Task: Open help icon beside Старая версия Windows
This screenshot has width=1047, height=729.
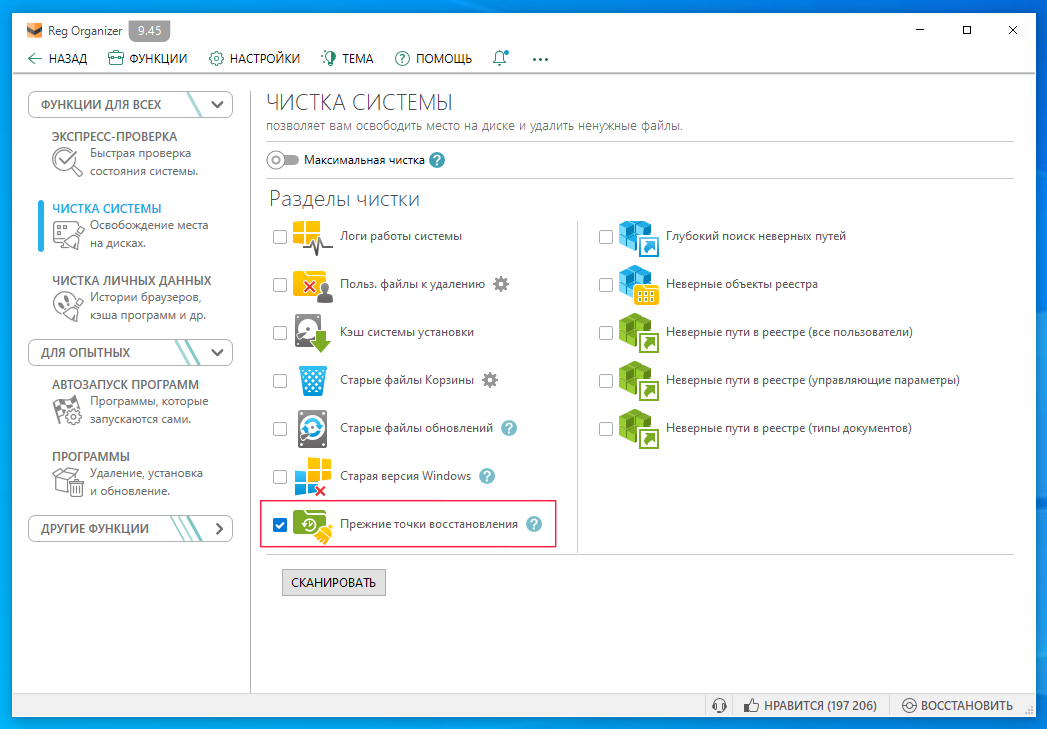Action: (x=487, y=476)
